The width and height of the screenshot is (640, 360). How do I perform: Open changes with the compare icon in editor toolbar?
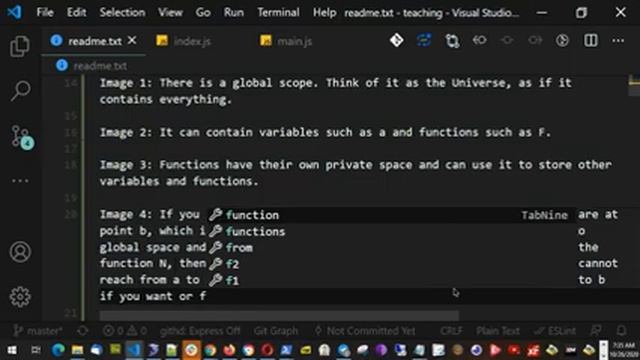click(x=452, y=41)
